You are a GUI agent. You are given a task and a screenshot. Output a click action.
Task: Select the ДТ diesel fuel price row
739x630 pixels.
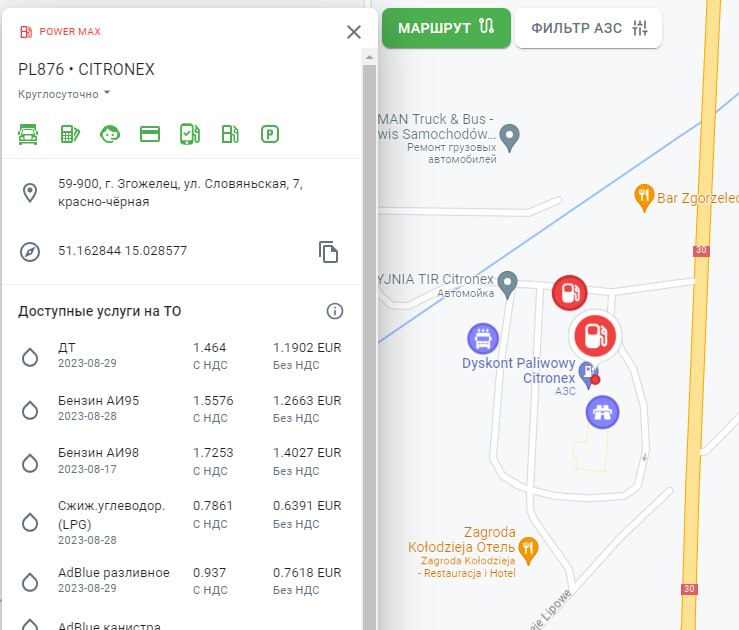[x=180, y=354]
